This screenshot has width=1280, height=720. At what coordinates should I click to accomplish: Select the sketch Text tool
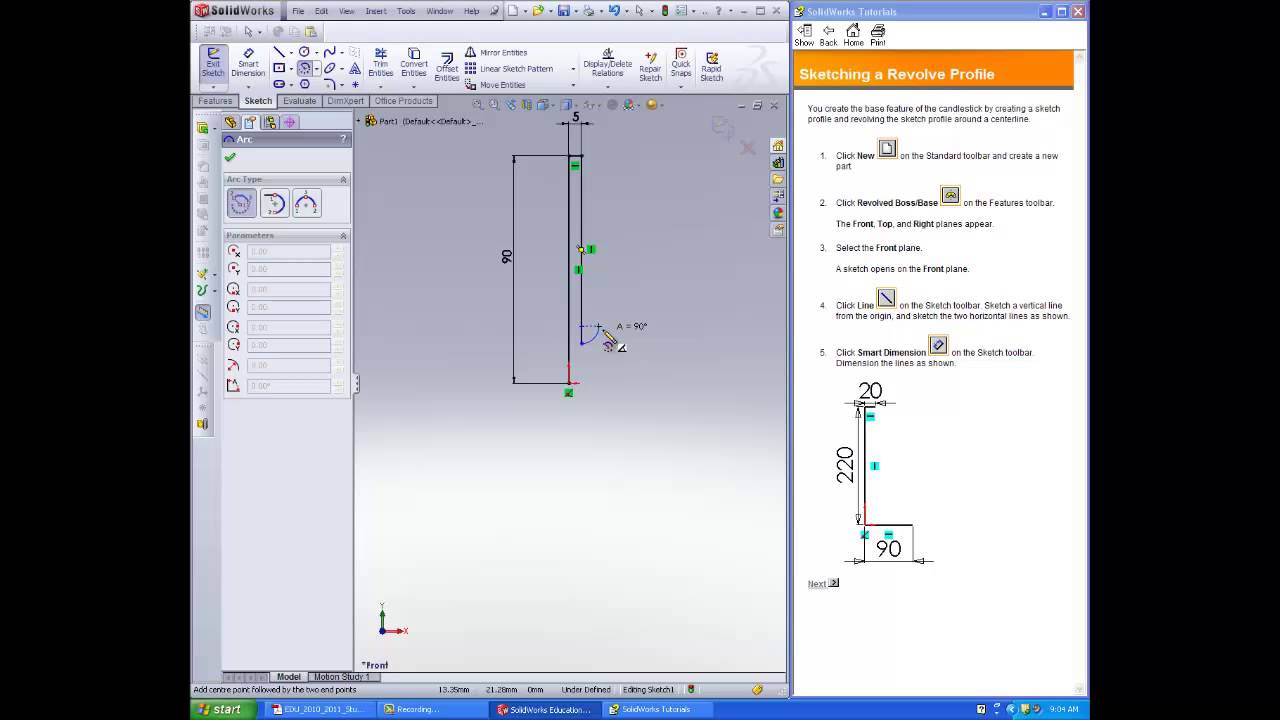click(355, 68)
